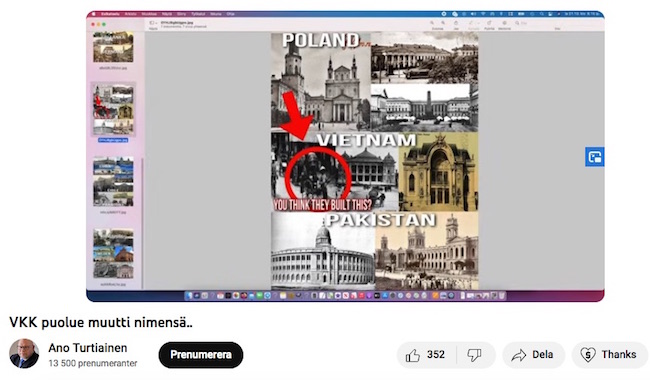This screenshot has height=380, width=650.
Task: Open the Arkisto menu
Action: [131, 14]
